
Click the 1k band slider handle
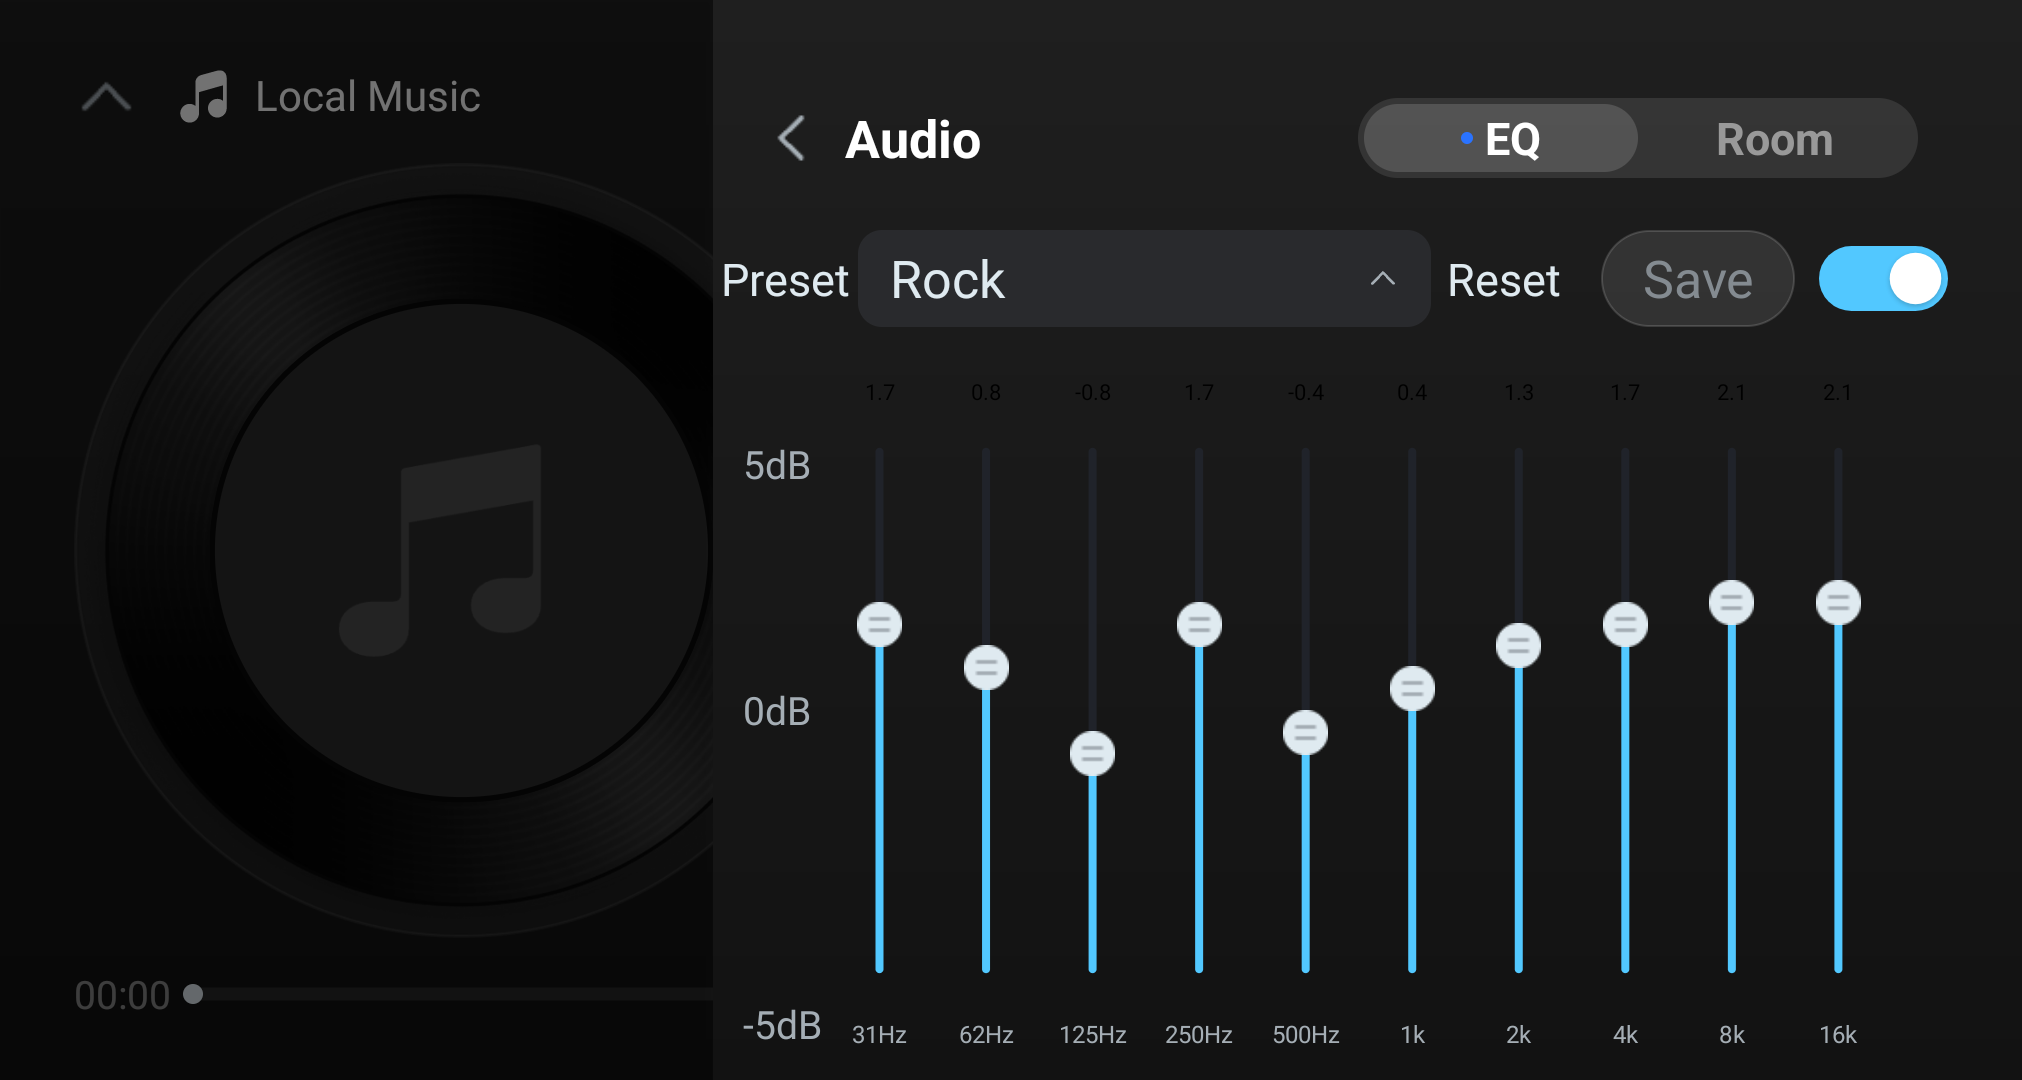(x=1412, y=689)
